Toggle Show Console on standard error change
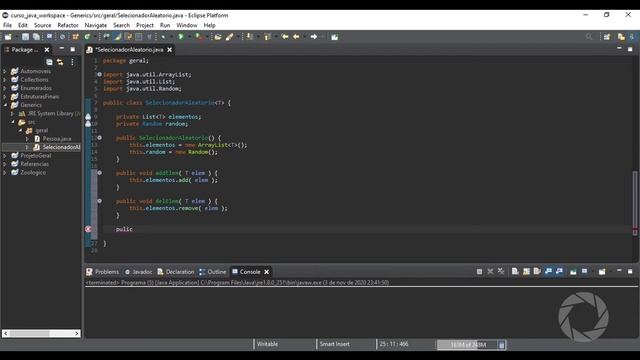This screenshot has height=360, width=640. (x=559, y=271)
